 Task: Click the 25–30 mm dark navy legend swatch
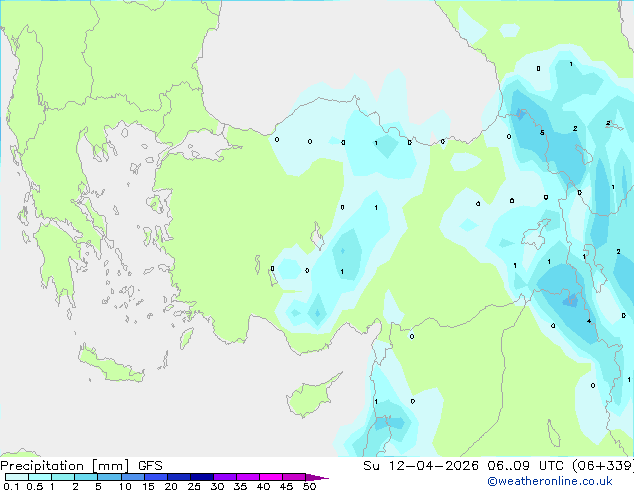[x=201, y=477]
